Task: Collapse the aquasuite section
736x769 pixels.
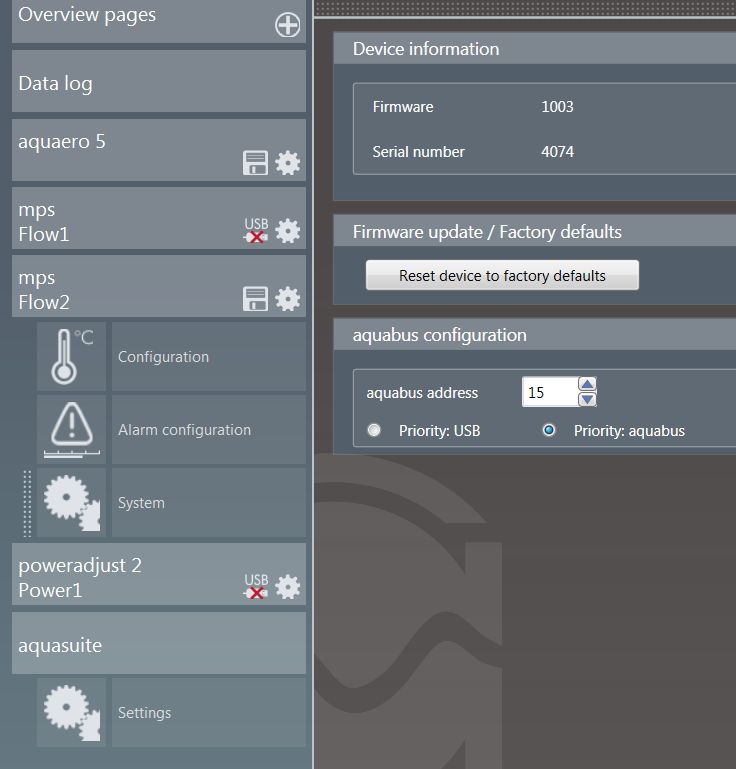Action: point(159,643)
